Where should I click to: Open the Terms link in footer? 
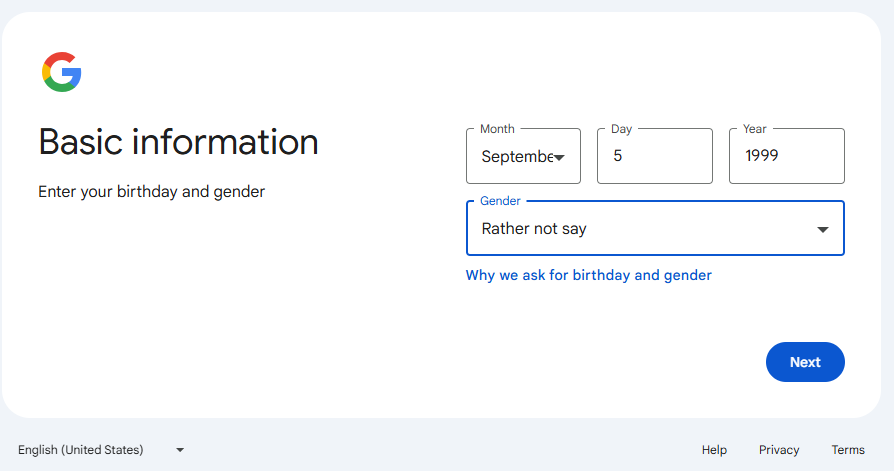coord(848,450)
